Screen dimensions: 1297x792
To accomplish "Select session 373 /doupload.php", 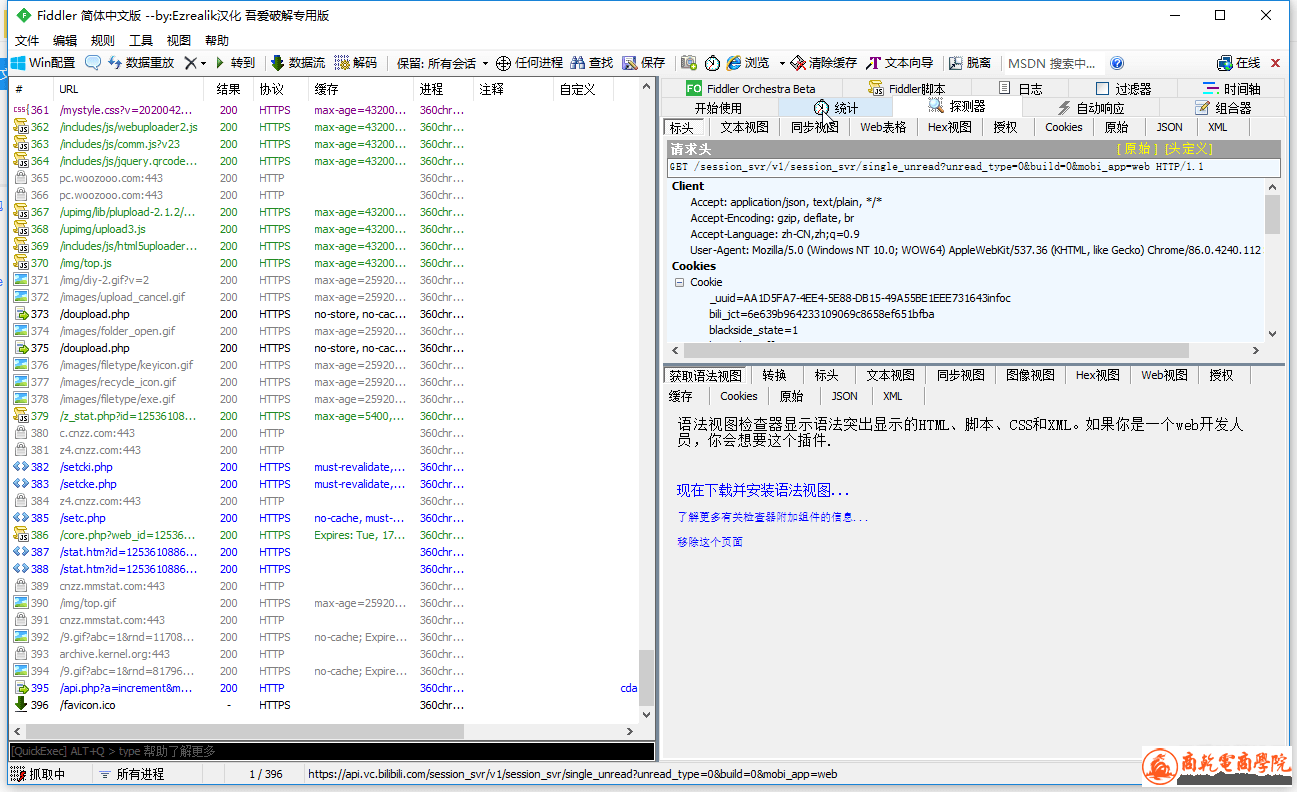I will [x=325, y=314].
